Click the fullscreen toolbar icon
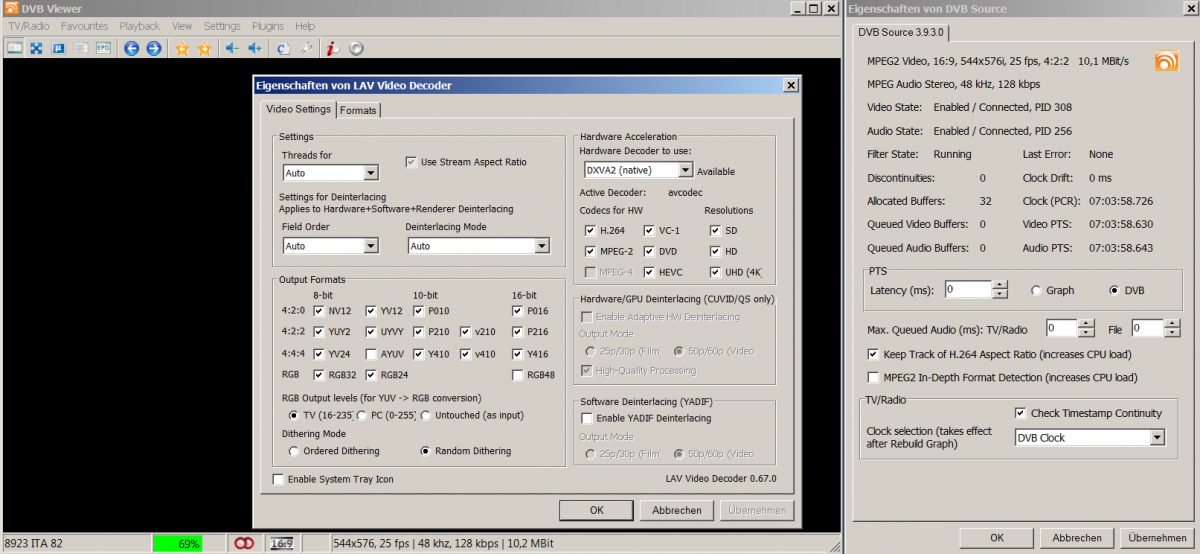 pos(36,48)
